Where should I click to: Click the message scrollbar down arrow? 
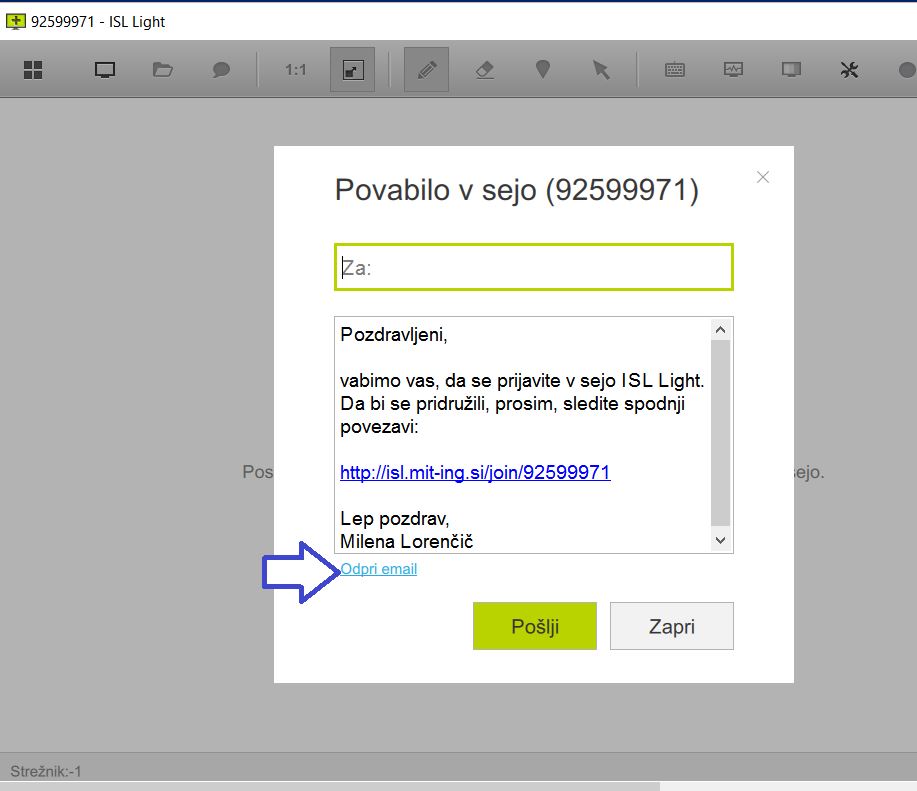(x=720, y=540)
